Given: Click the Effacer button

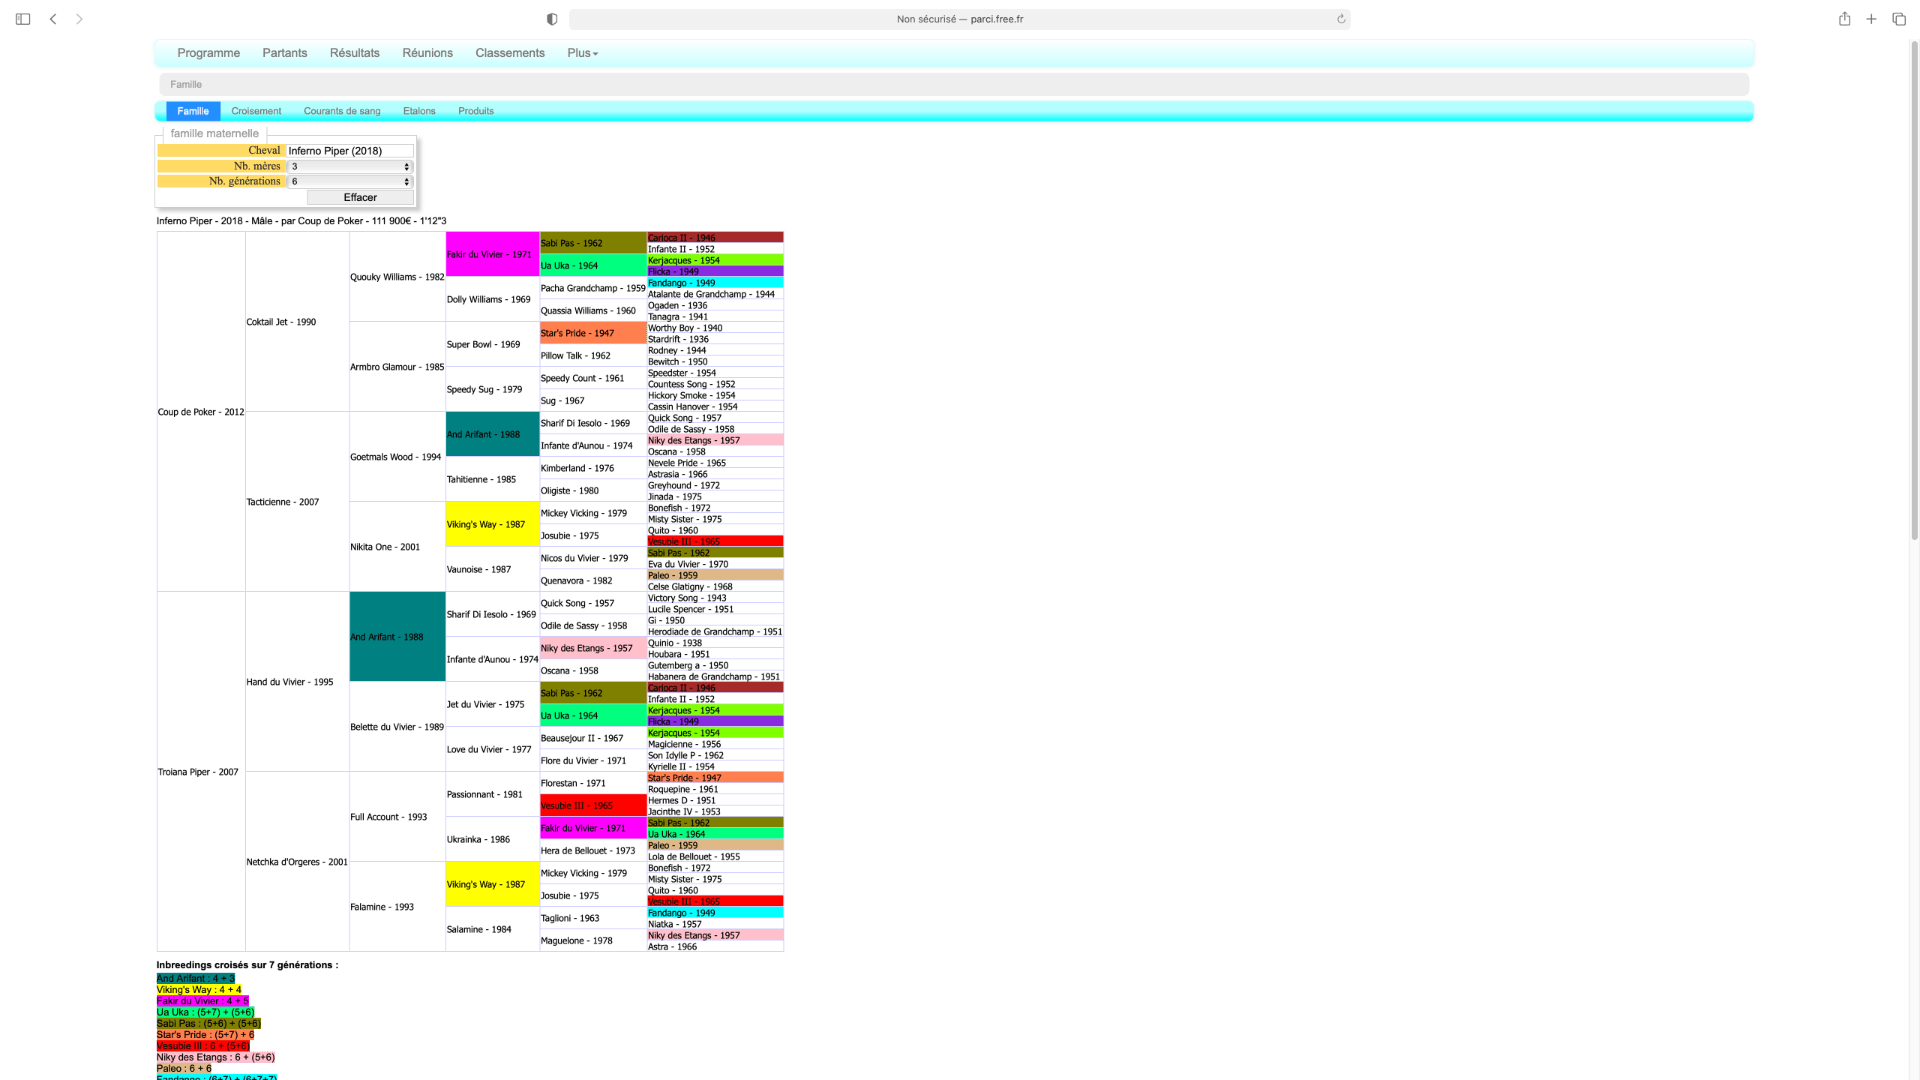Looking at the screenshot, I should coord(360,198).
